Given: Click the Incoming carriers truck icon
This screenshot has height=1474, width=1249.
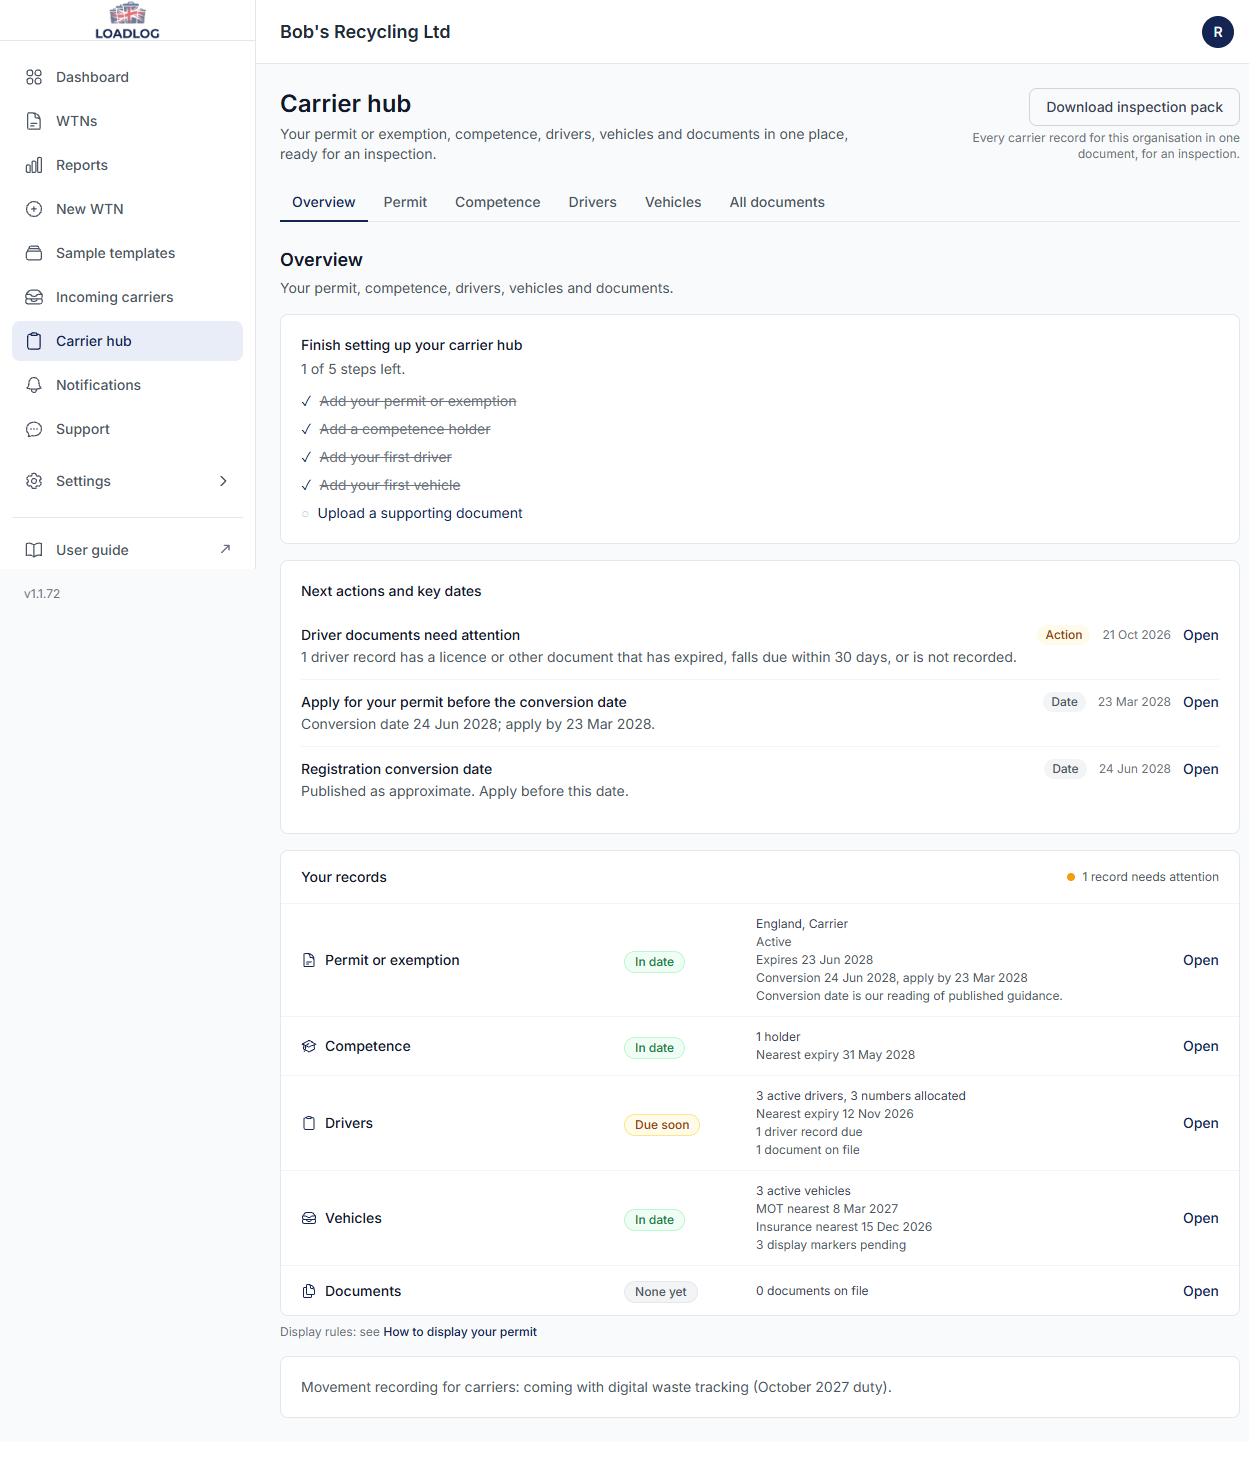Looking at the screenshot, I should click(34, 297).
